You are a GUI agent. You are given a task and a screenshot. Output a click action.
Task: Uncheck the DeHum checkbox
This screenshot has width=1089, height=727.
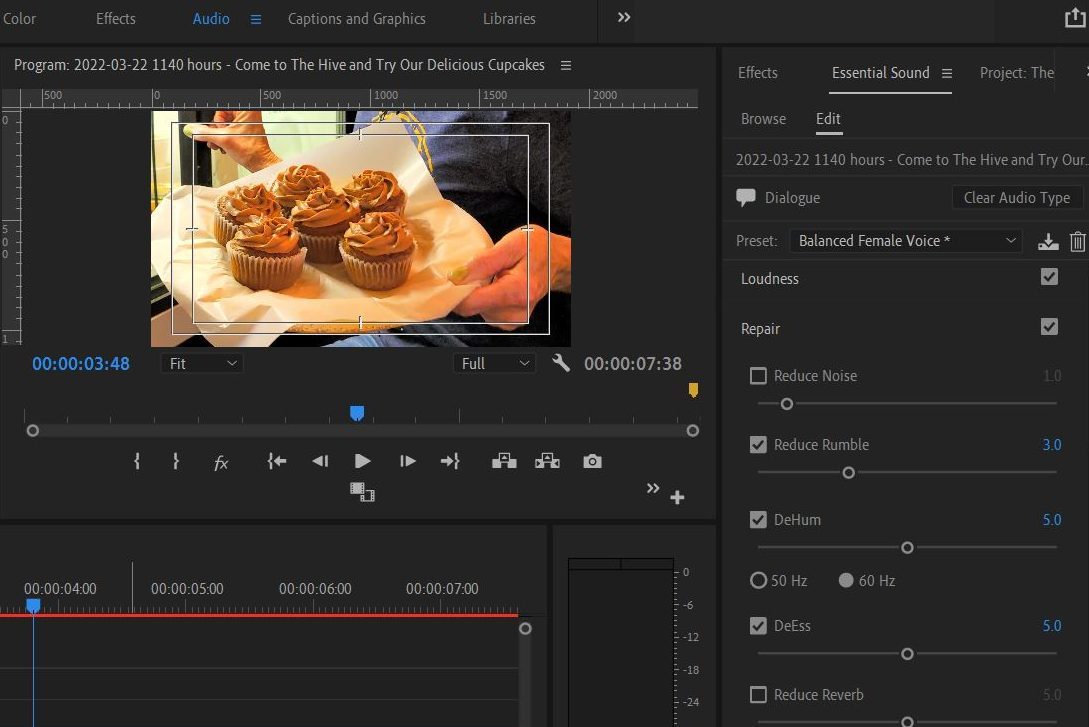point(758,519)
